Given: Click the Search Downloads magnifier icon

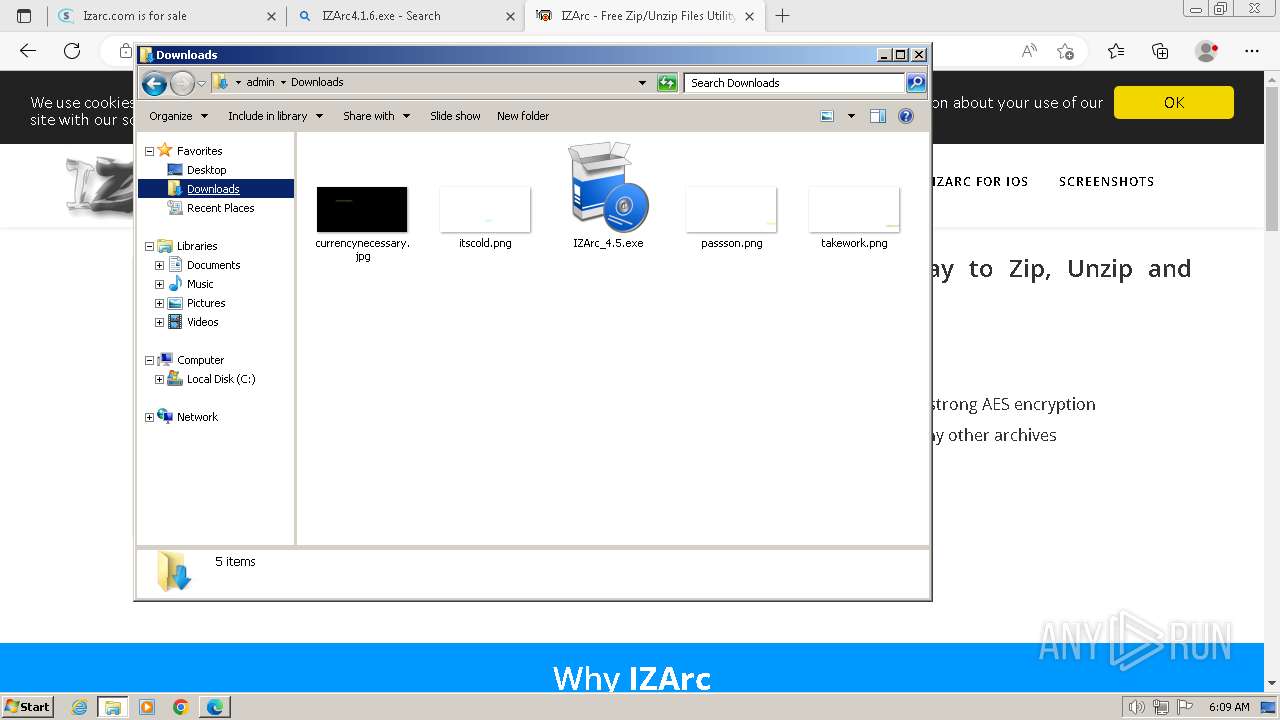Looking at the screenshot, I should tap(915, 83).
